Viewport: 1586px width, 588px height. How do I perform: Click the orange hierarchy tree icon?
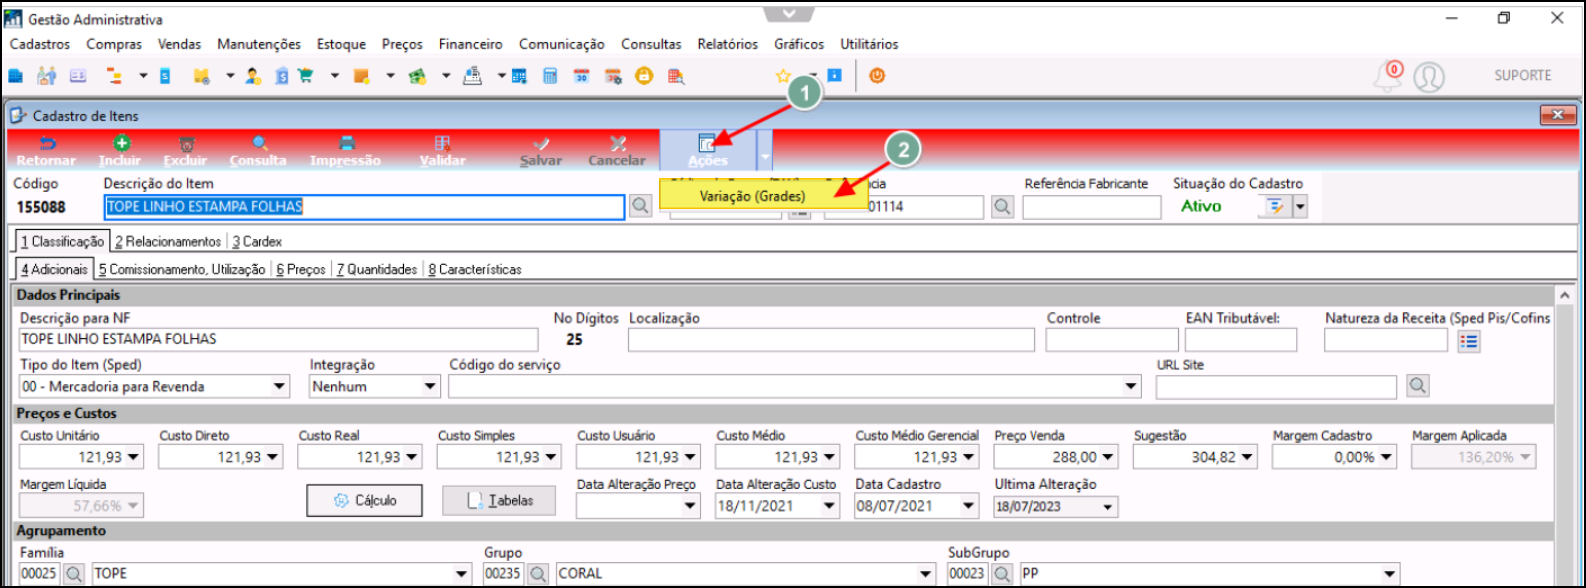114,75
